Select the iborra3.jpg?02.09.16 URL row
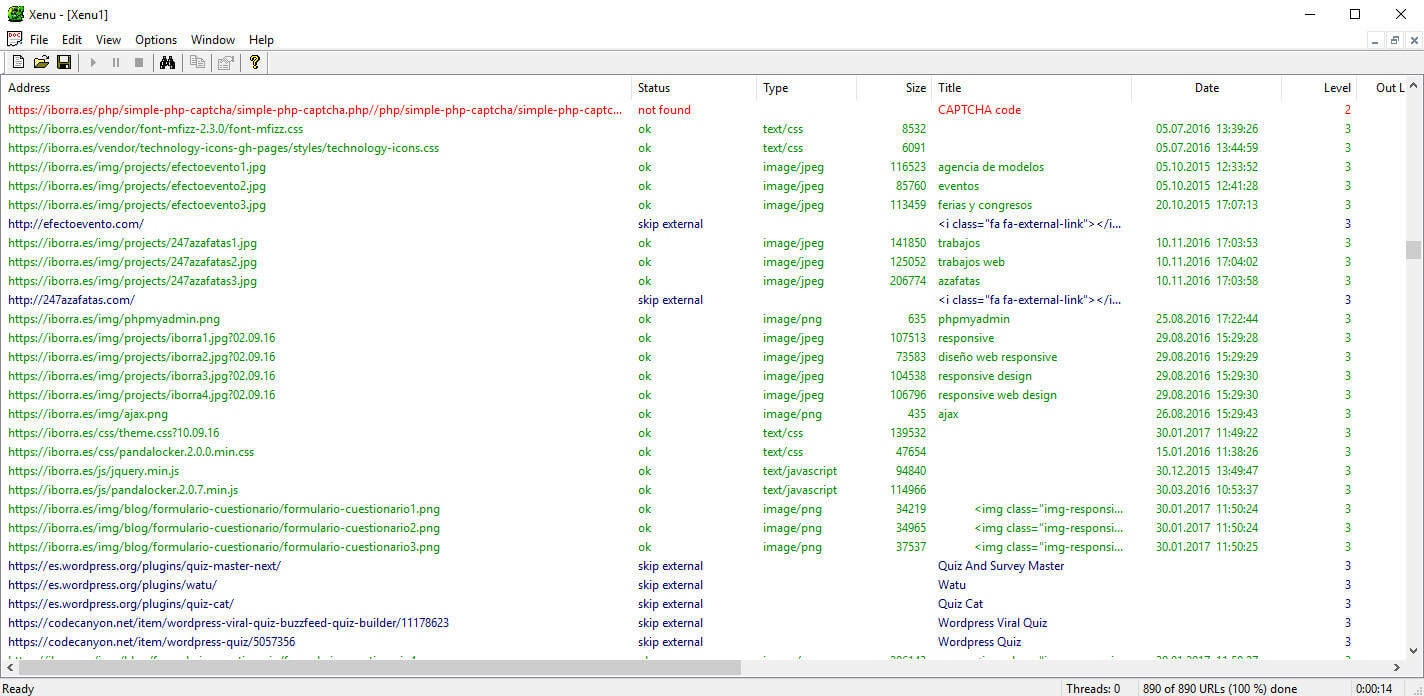 pos(142,376)
